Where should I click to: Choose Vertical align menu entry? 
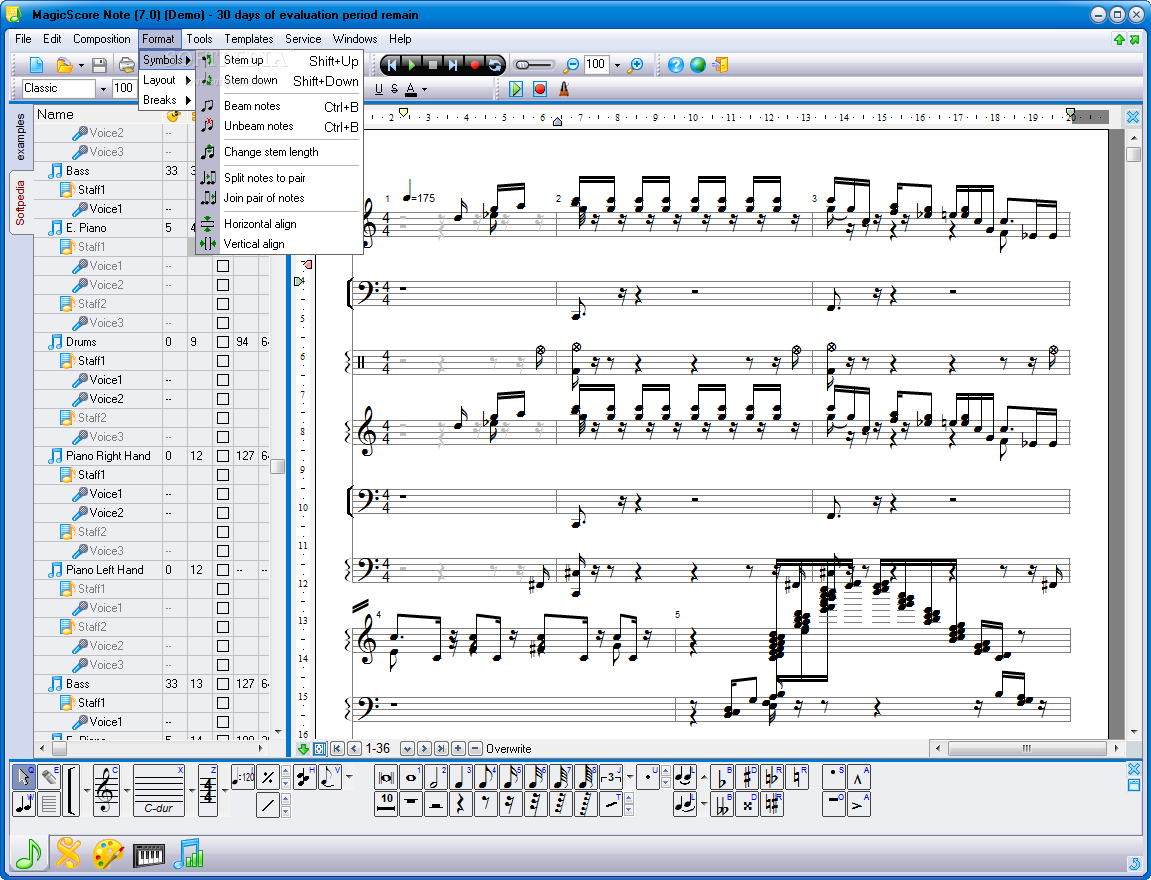coord(280,244)
